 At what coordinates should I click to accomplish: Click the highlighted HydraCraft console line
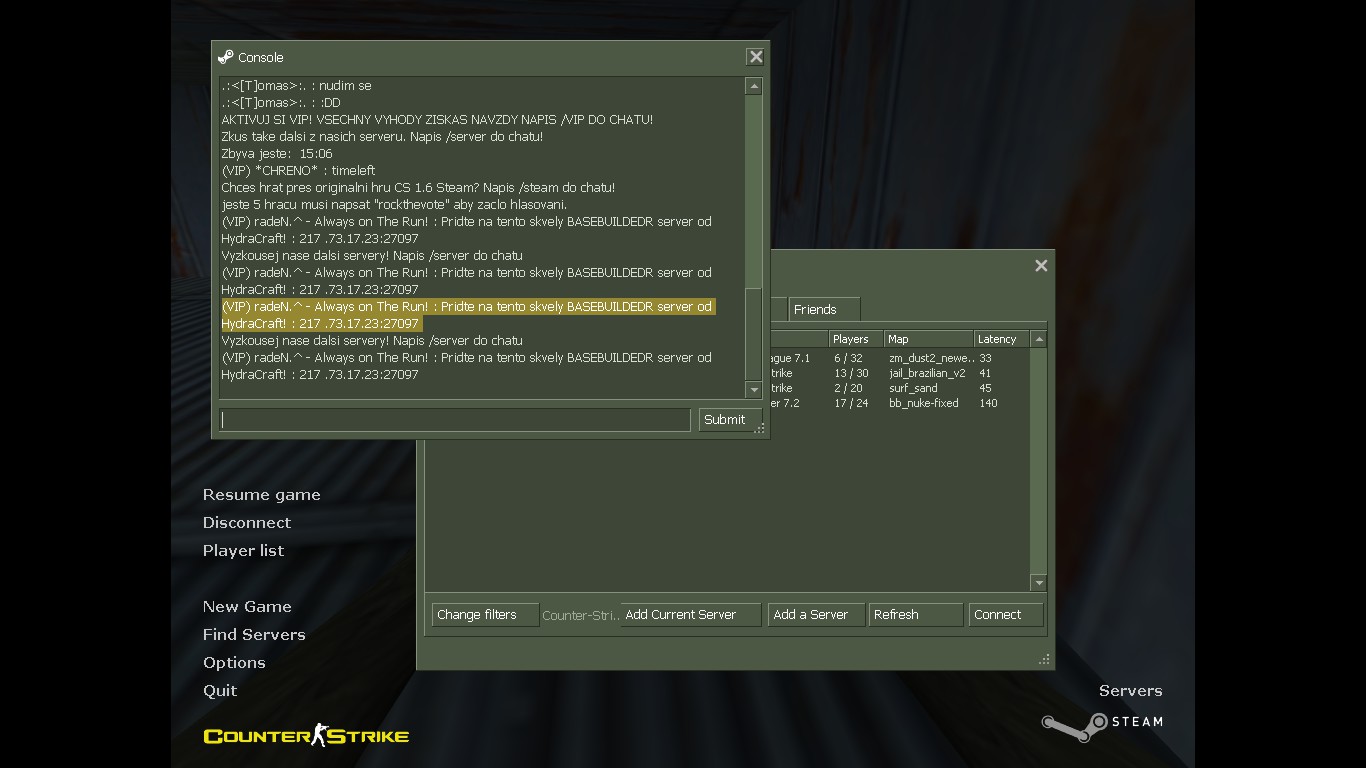tap(320, 324)
